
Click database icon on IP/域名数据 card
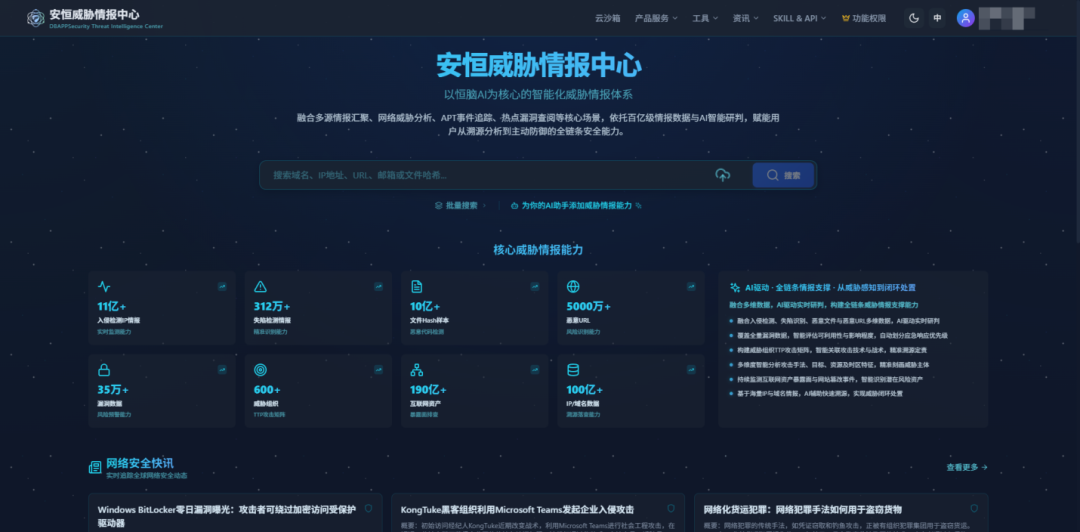coord(573,369)
